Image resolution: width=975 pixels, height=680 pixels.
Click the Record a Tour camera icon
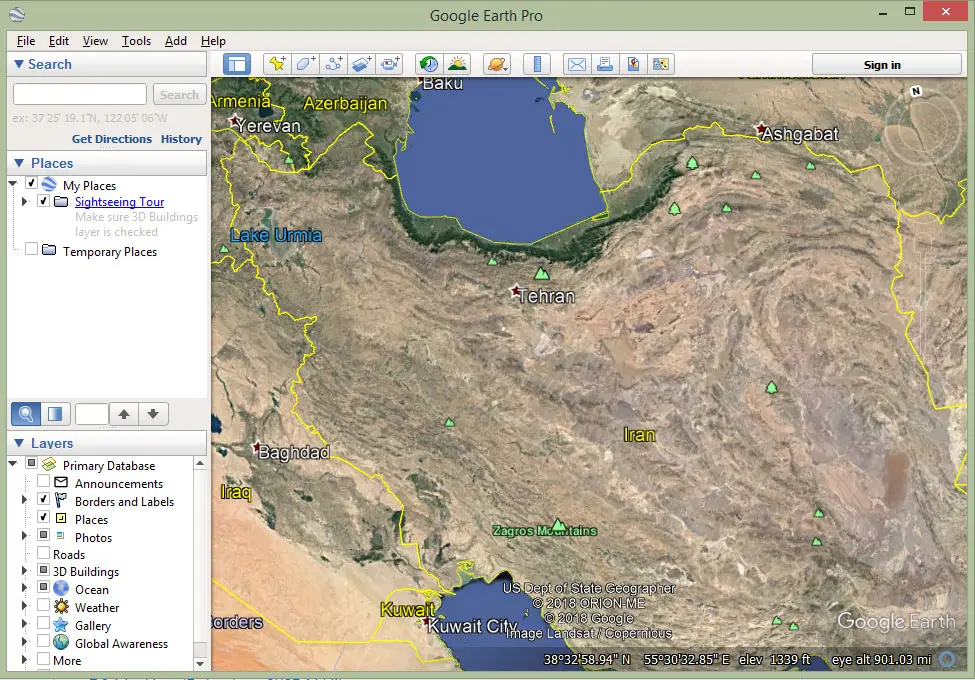(391, 64)
